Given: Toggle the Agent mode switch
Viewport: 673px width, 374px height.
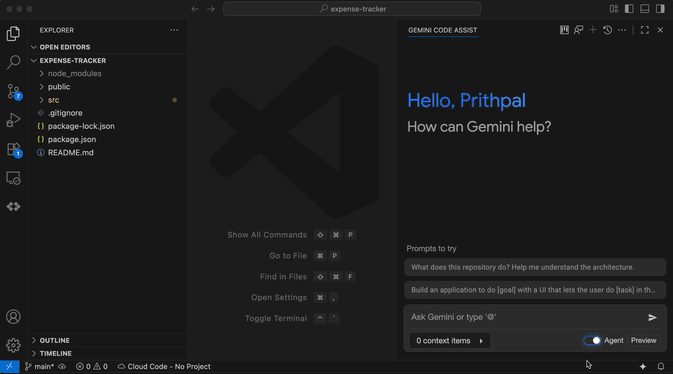Looking at the screenshot, I should pos(592,341).
